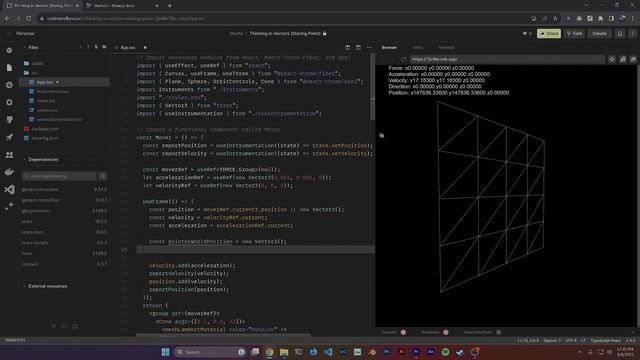Switch to the Terminal tab

coord(446,47)
